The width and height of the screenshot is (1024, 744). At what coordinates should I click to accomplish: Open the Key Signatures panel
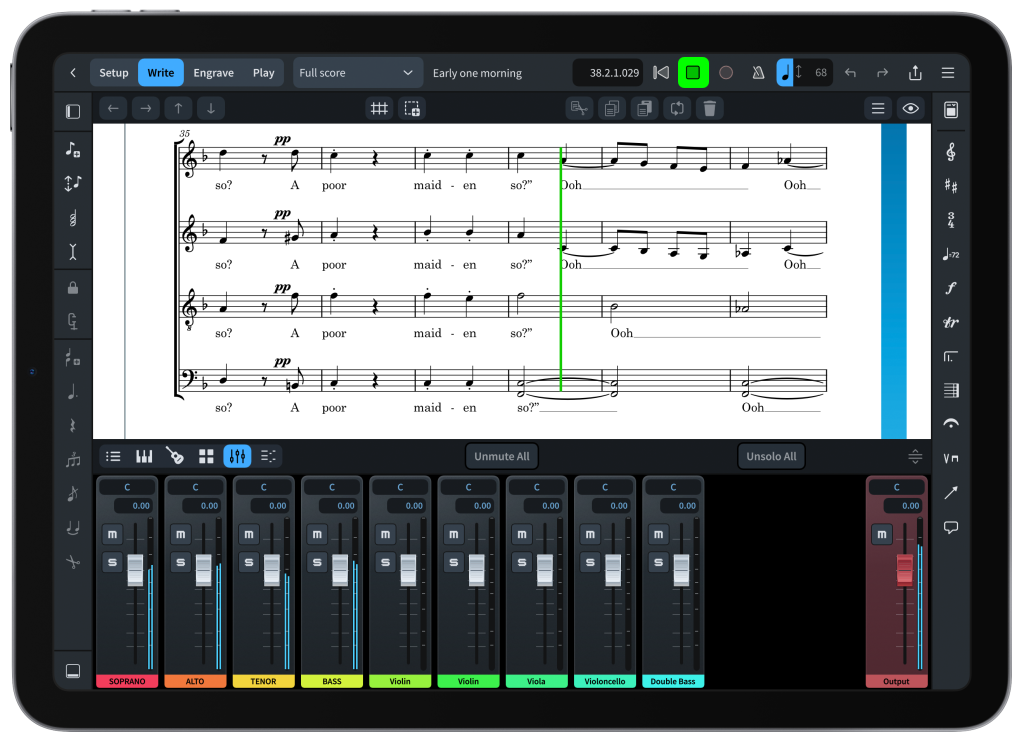(950, 186)
